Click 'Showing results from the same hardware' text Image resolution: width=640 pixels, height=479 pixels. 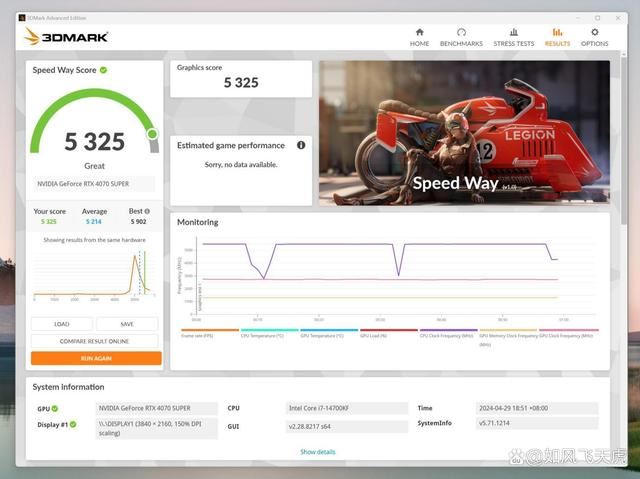tap(94, 240)
